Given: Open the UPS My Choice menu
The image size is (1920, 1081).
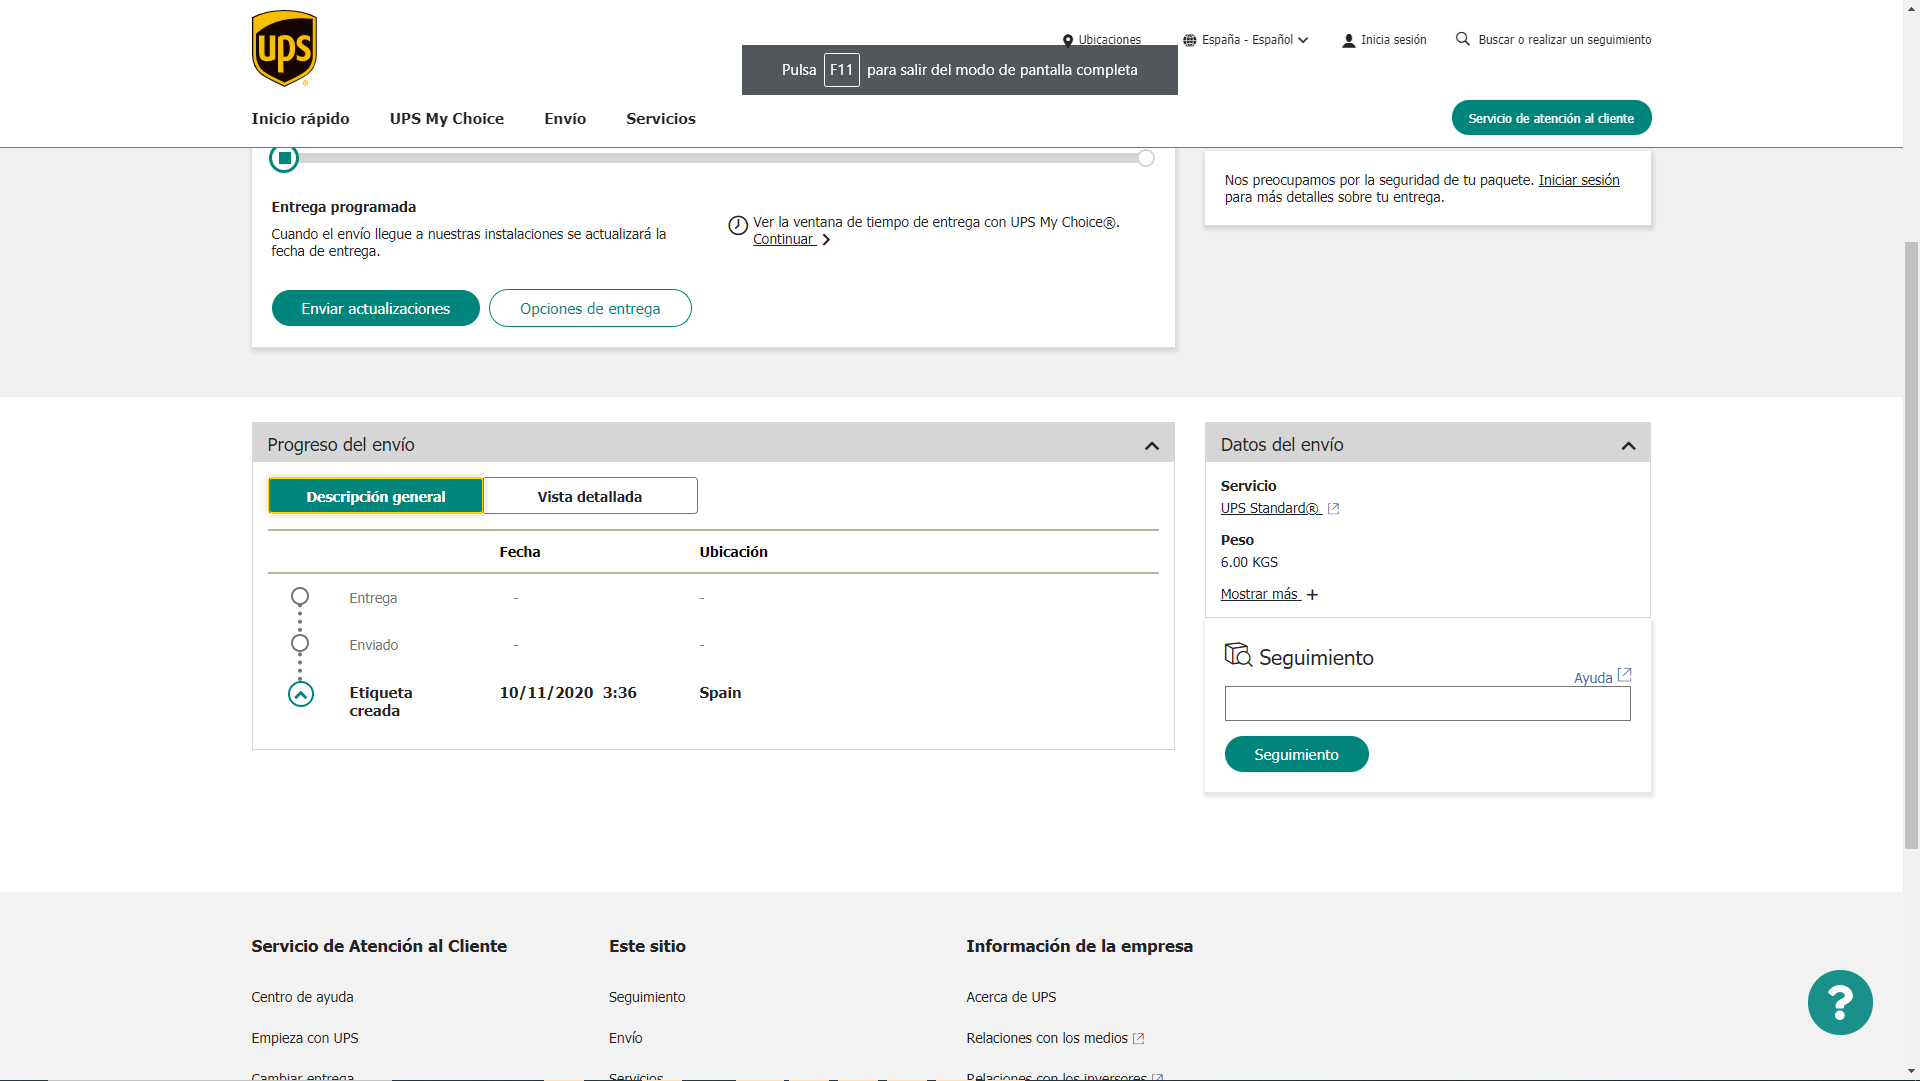Looking at the screenshot, I should [446, 118].
